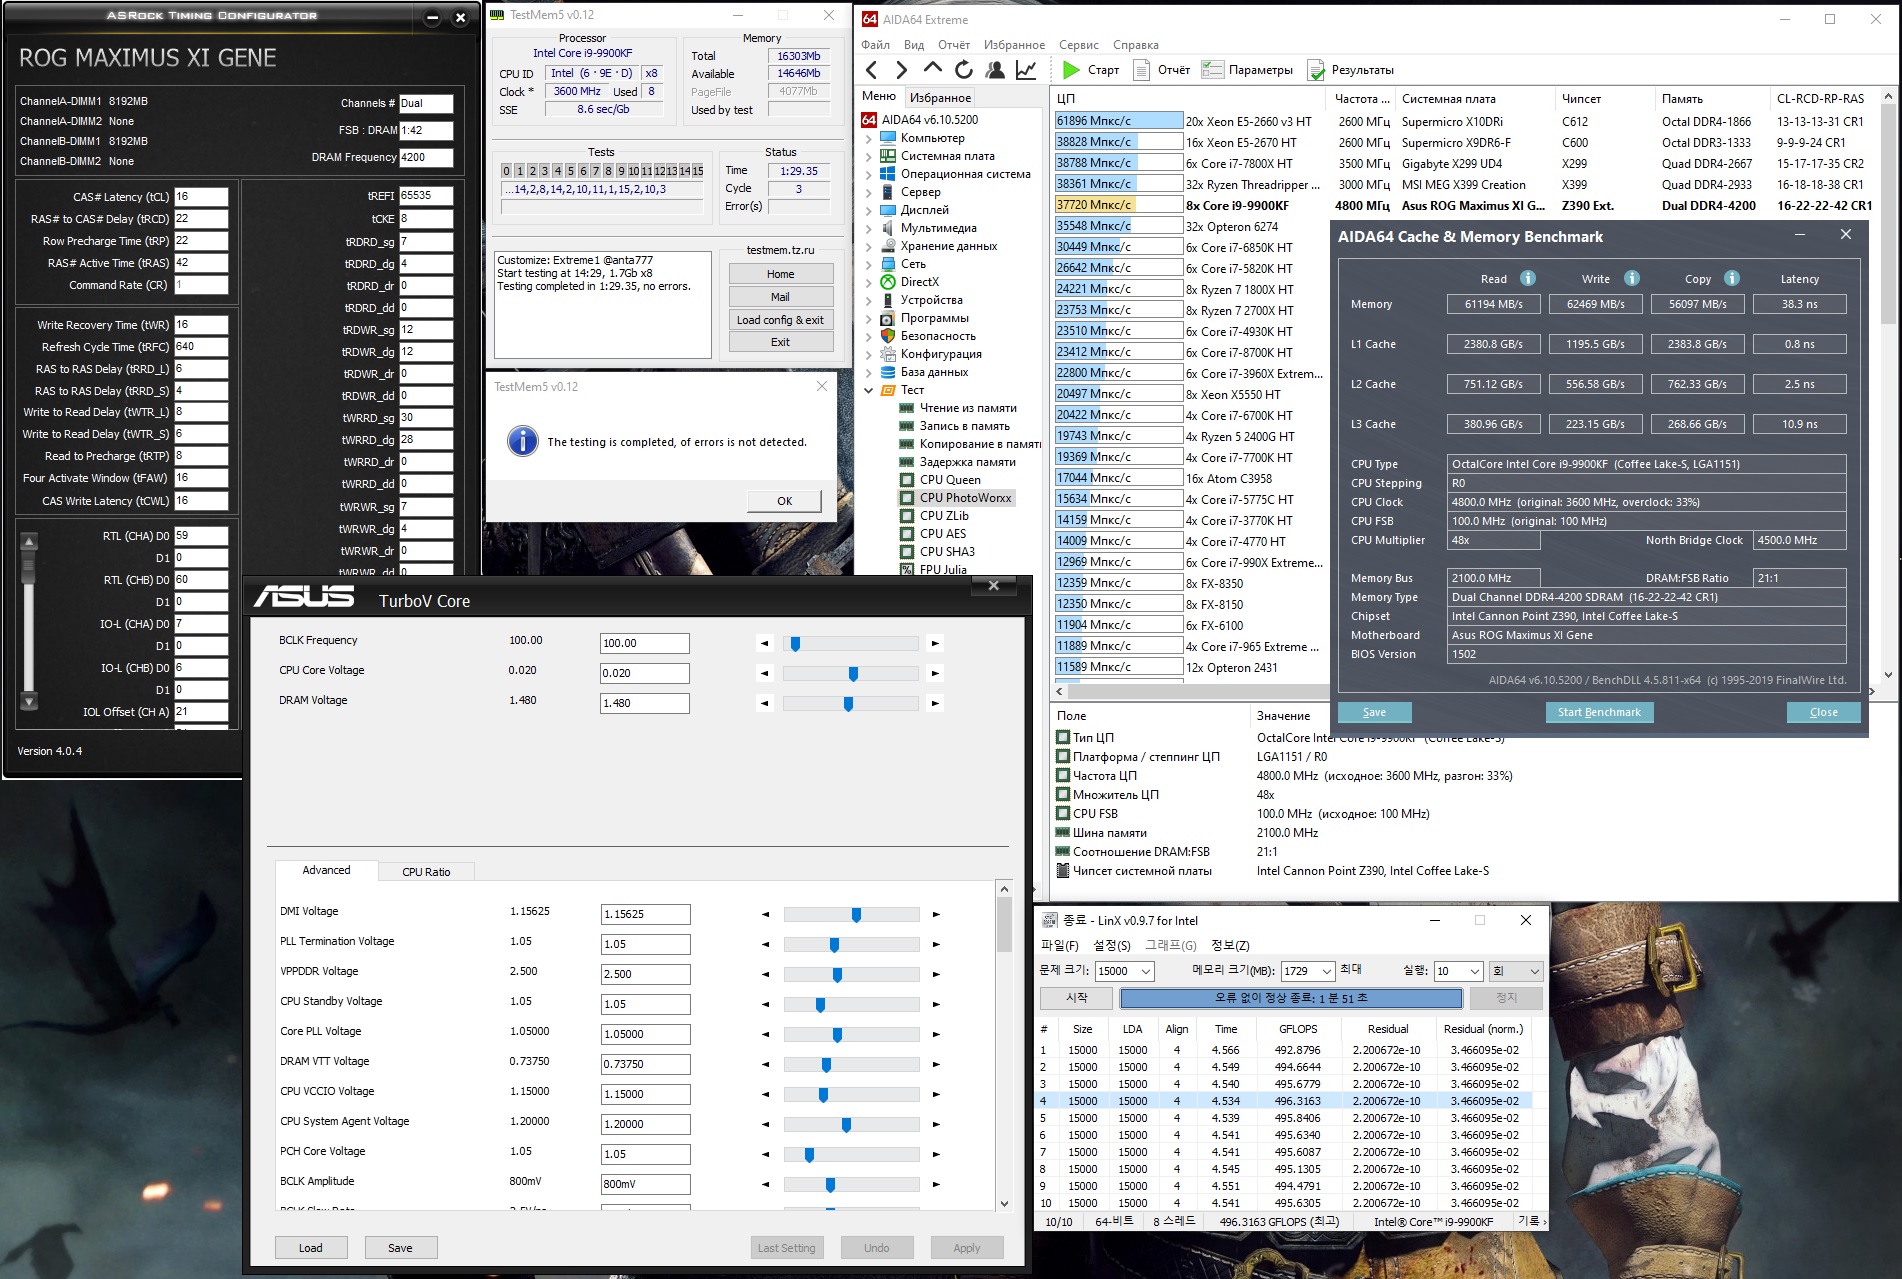Select the Устройства device icon
Viewport: 1902px width, 1279px height.
coord(888,300)
